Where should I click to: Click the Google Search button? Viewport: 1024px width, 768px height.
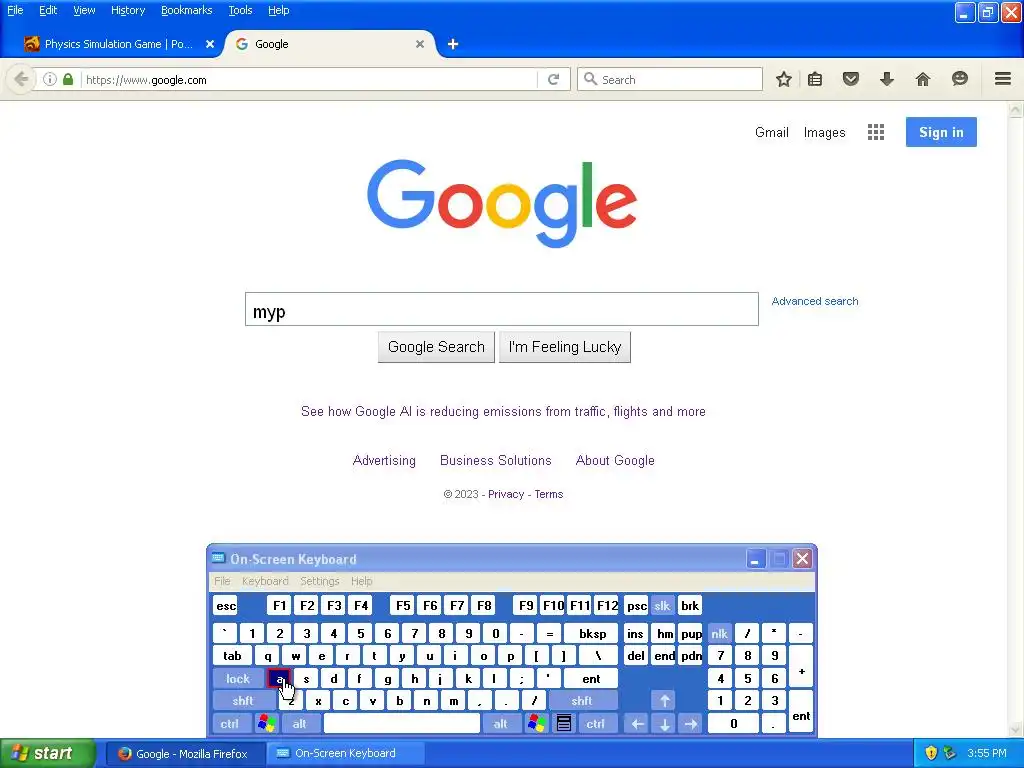pos(436,347)
